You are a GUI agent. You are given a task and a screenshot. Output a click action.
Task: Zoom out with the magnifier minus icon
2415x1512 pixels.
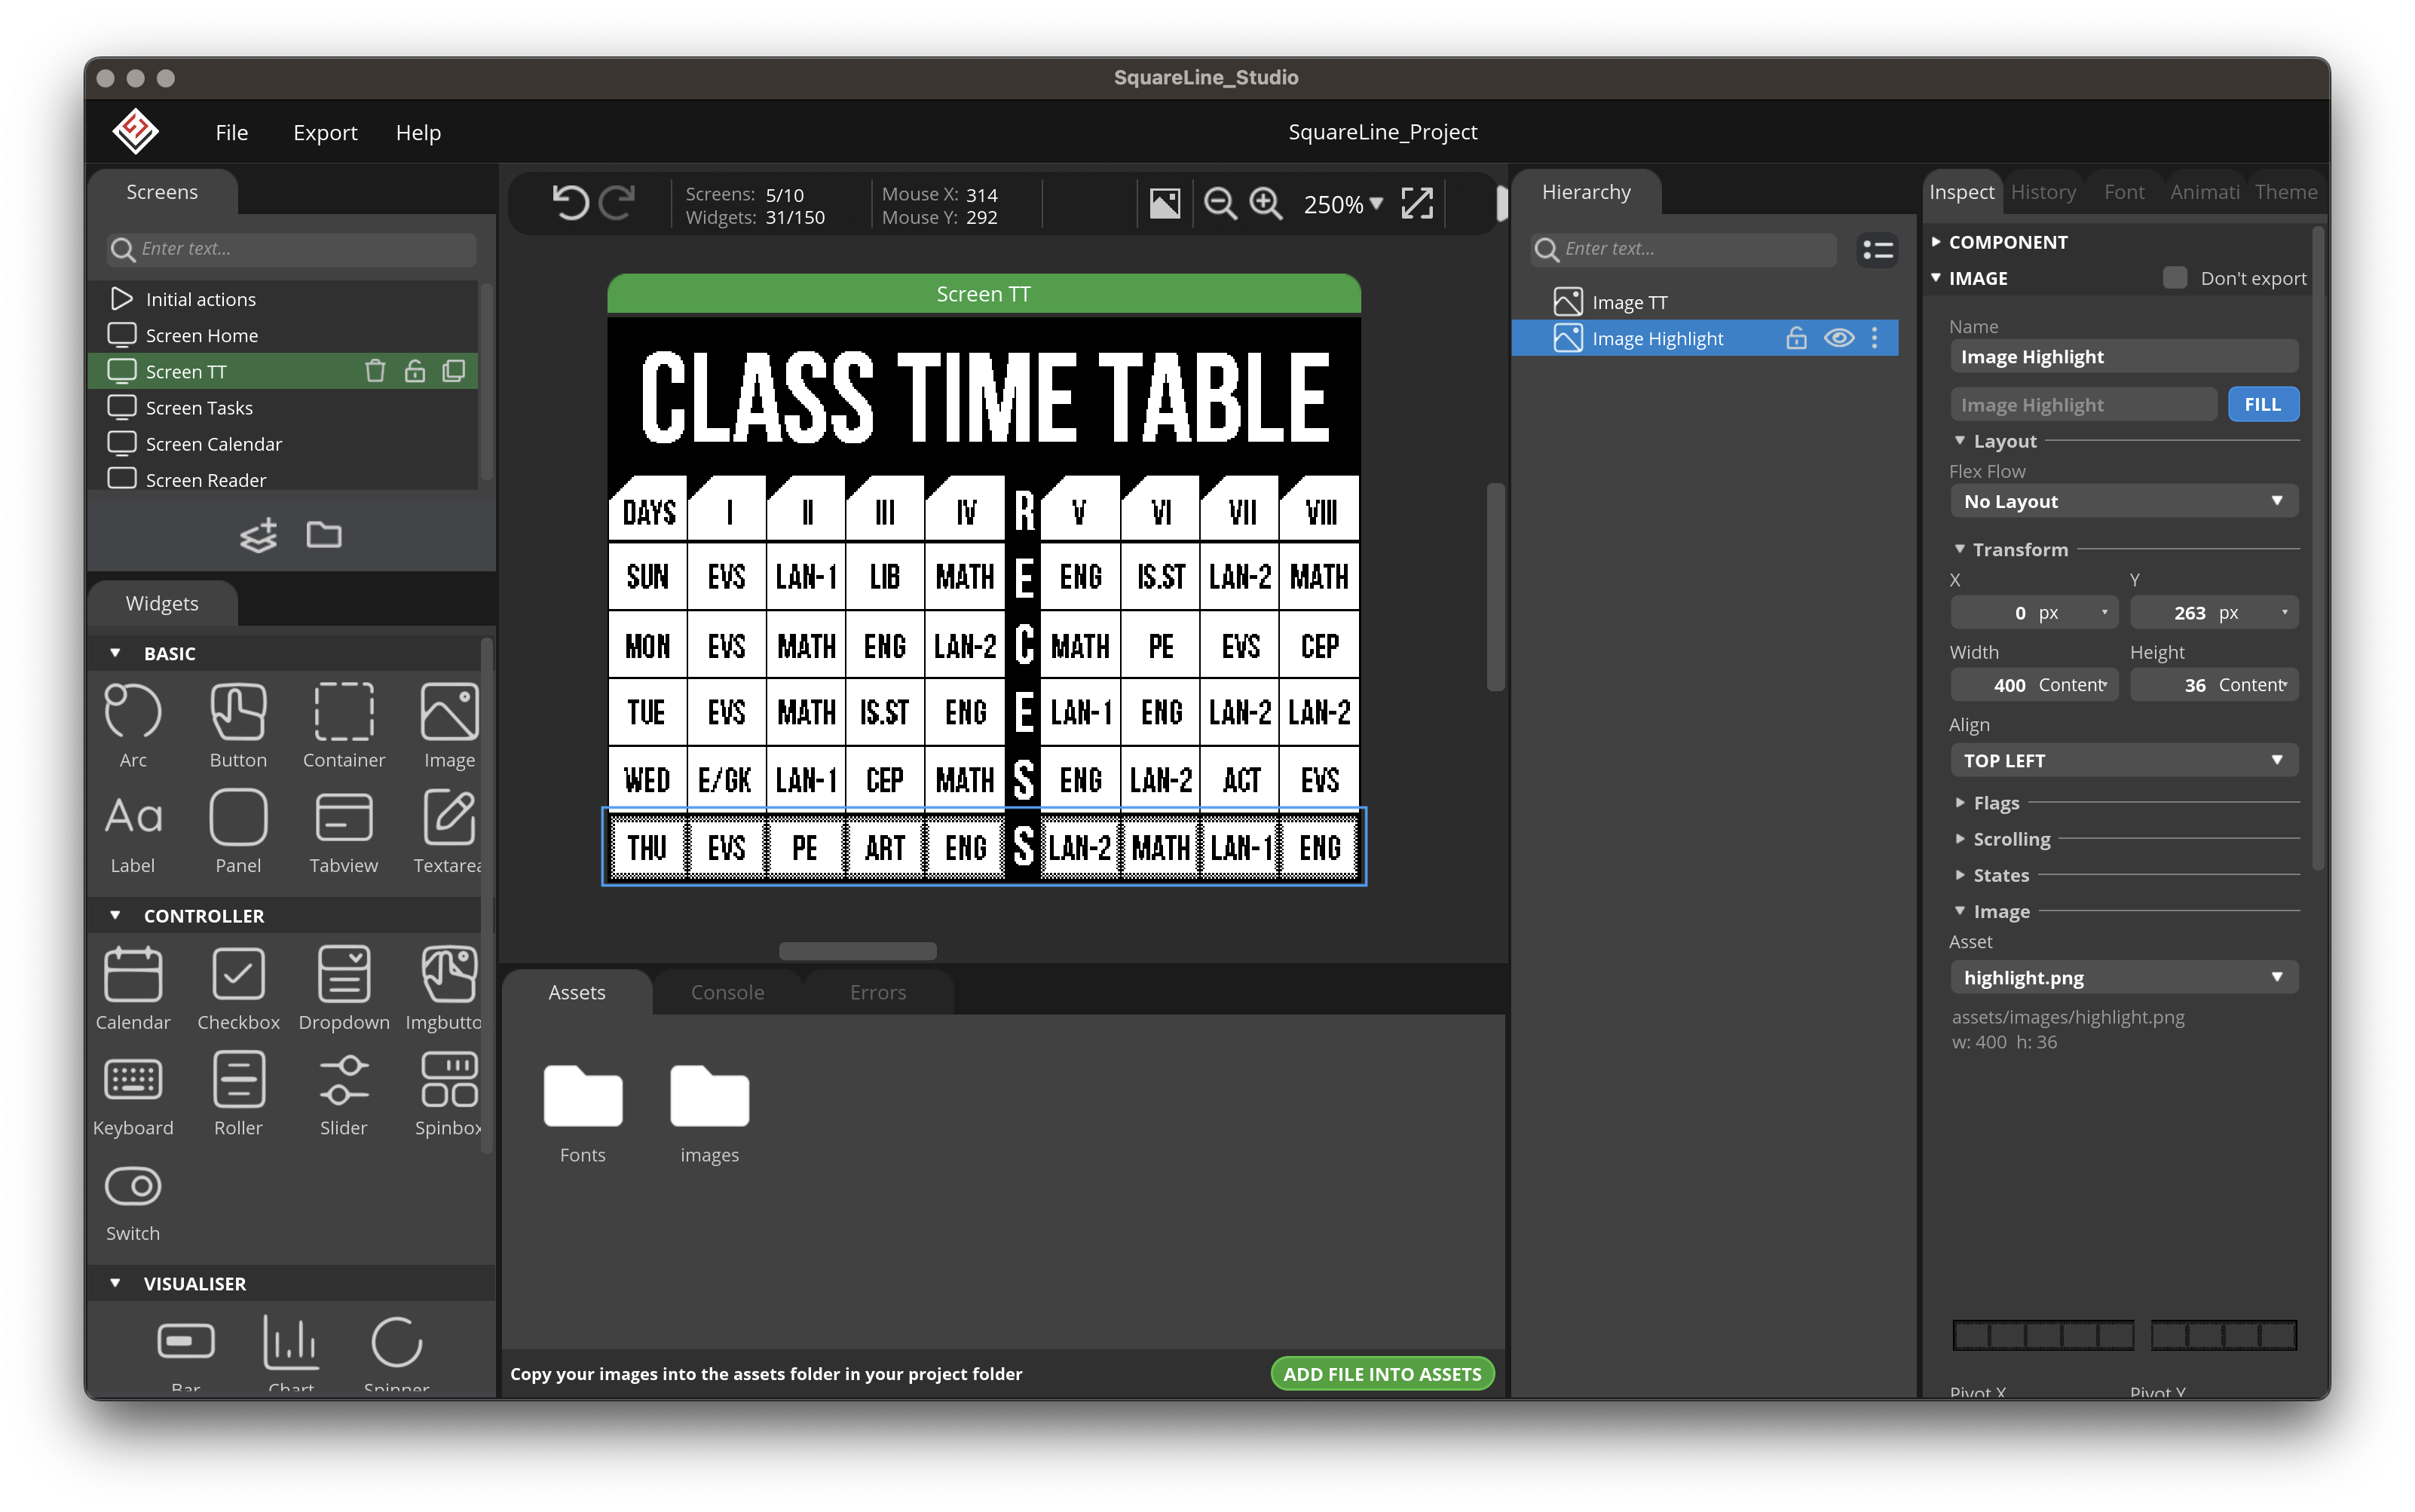click(x=1219, y=204)
